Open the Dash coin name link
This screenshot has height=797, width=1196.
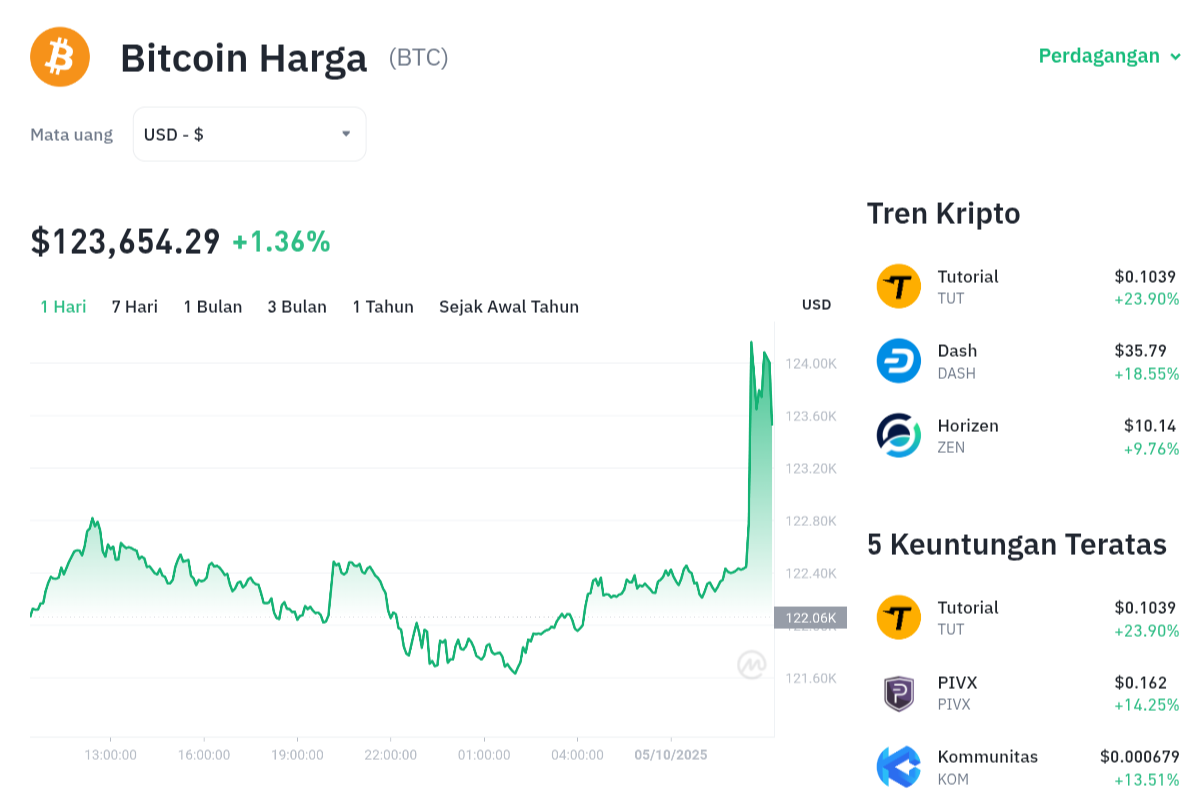[957, 351]
